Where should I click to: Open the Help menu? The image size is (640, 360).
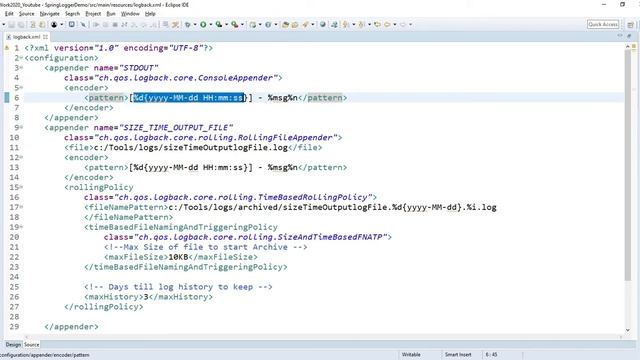[150, 14]
